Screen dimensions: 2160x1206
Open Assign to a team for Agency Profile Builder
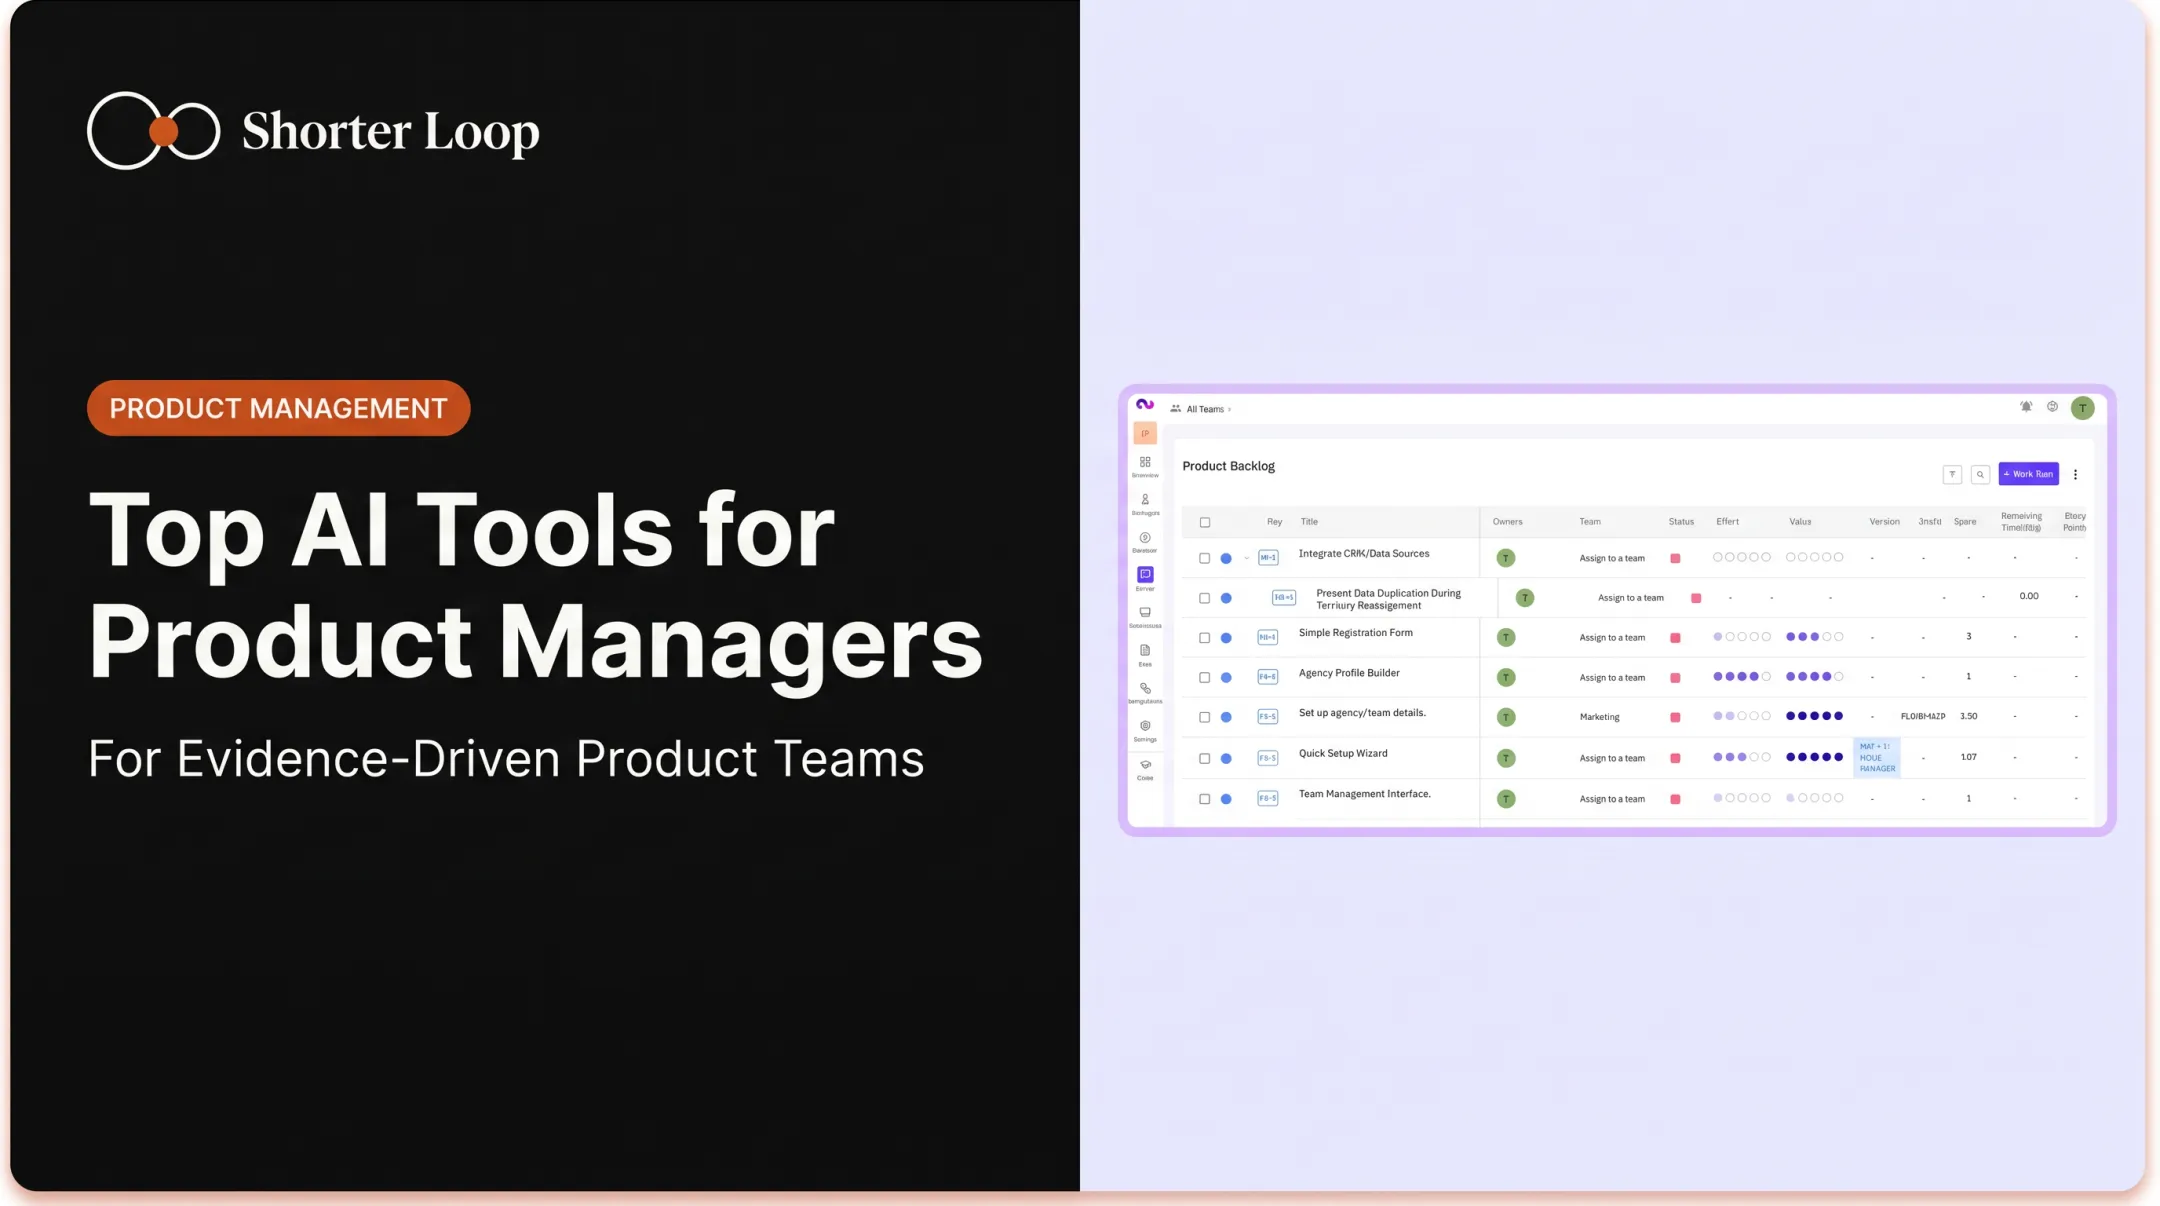1612,677
